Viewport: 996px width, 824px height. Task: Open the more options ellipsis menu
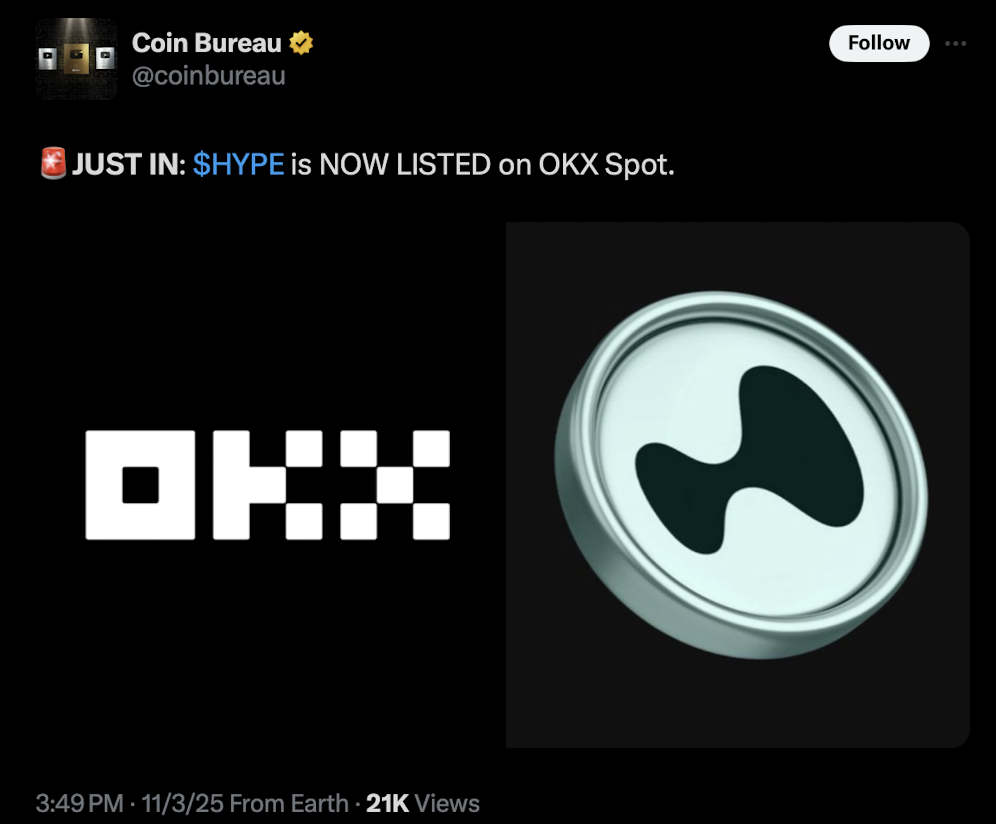click(x=956, y=43)
